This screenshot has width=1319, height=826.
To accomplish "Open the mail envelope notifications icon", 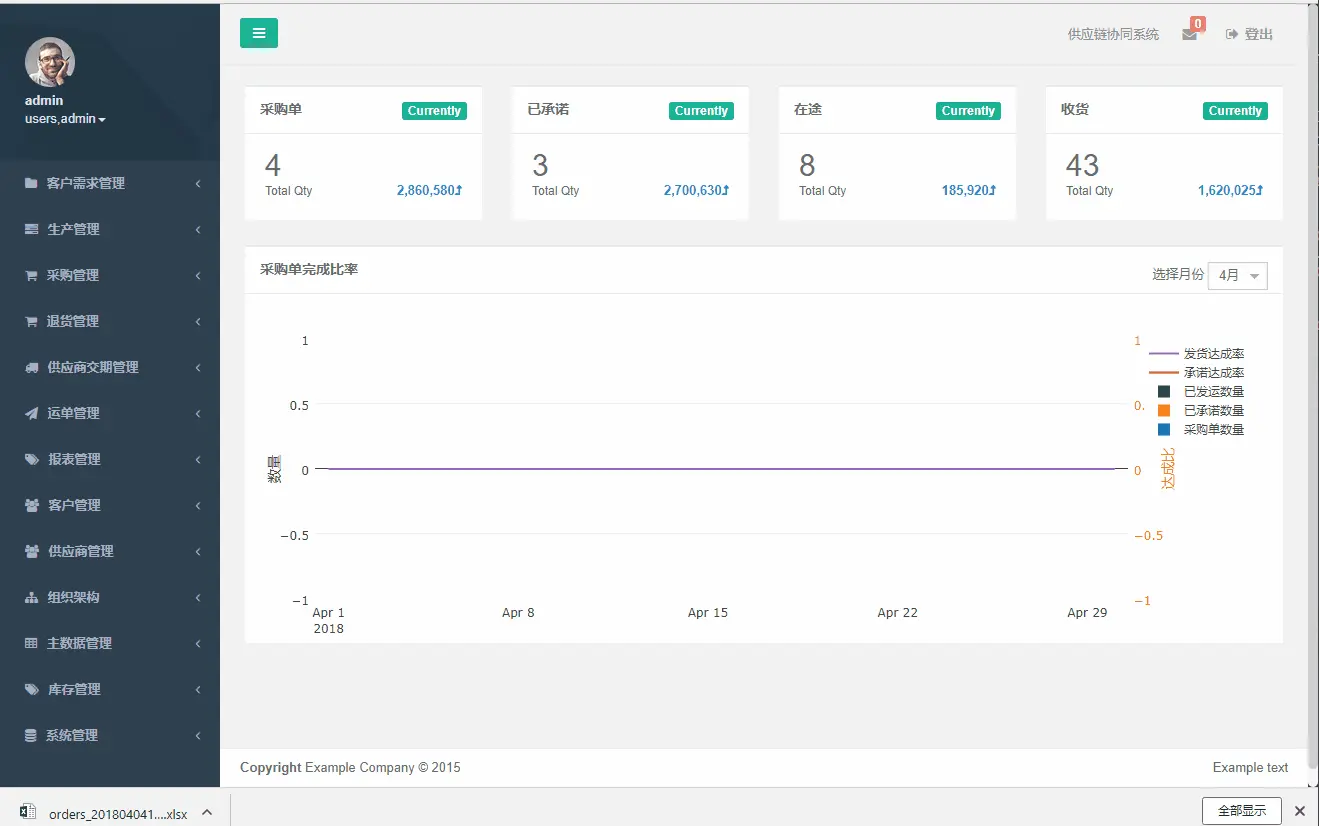I will 1189,34.
